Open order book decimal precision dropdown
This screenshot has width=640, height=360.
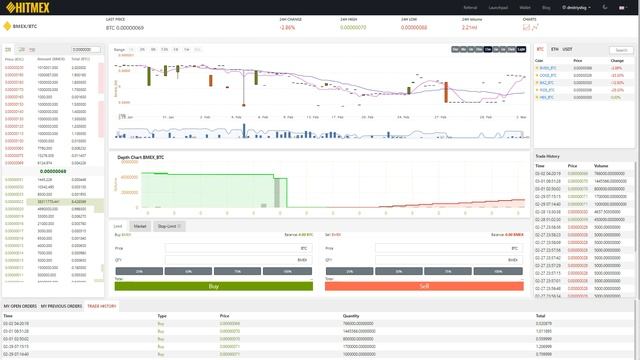point(86,49)
